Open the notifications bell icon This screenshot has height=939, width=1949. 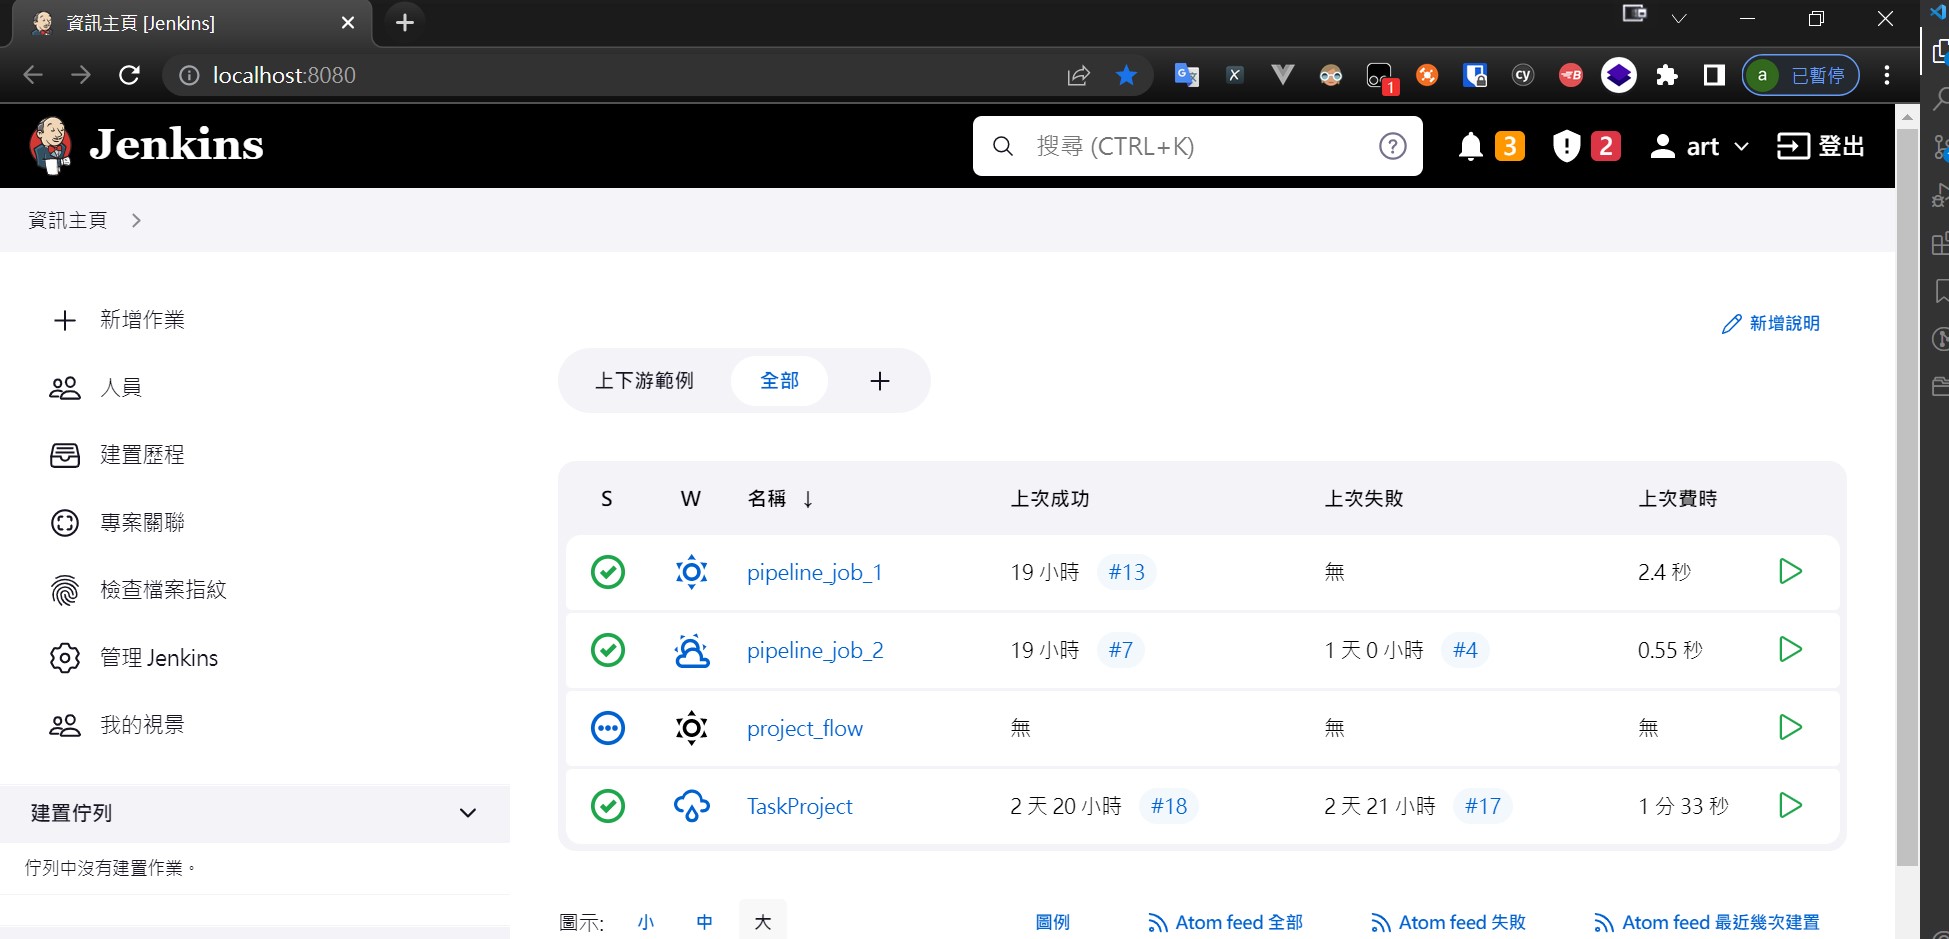tap(1470, 146)
